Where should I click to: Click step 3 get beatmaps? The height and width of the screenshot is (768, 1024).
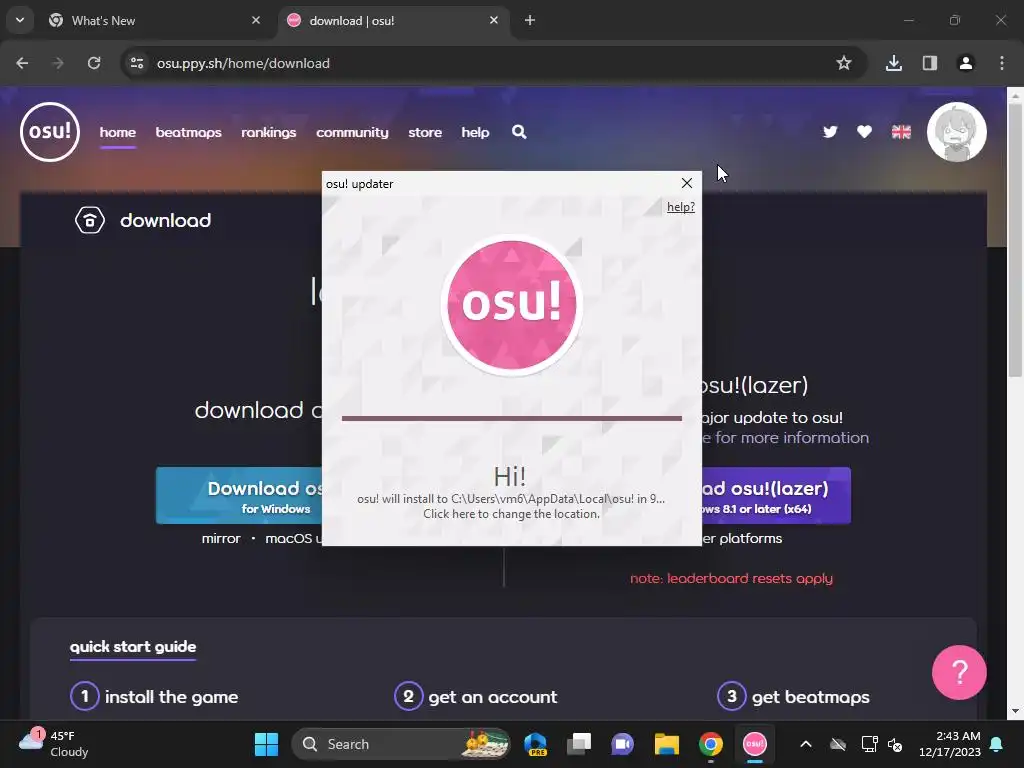pyautogui.click(x=793, y=697)
